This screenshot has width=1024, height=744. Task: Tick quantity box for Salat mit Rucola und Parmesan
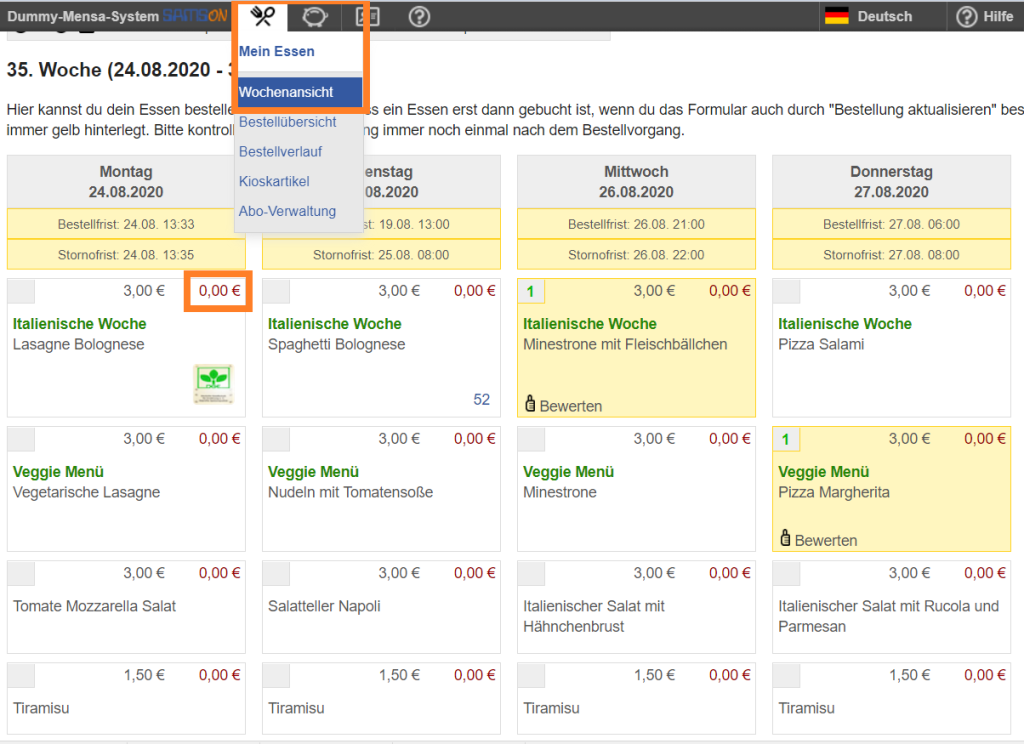point(787,574)
